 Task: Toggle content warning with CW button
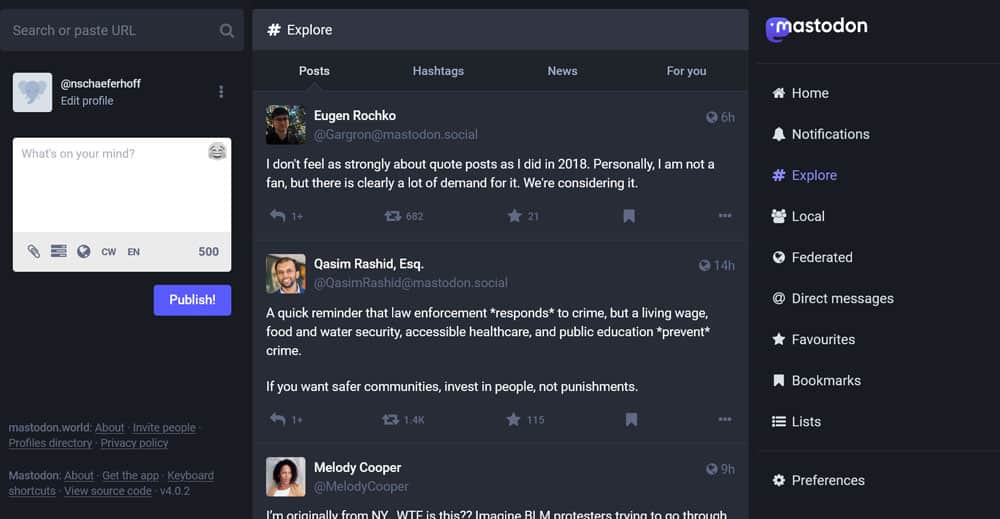[109, 252]
